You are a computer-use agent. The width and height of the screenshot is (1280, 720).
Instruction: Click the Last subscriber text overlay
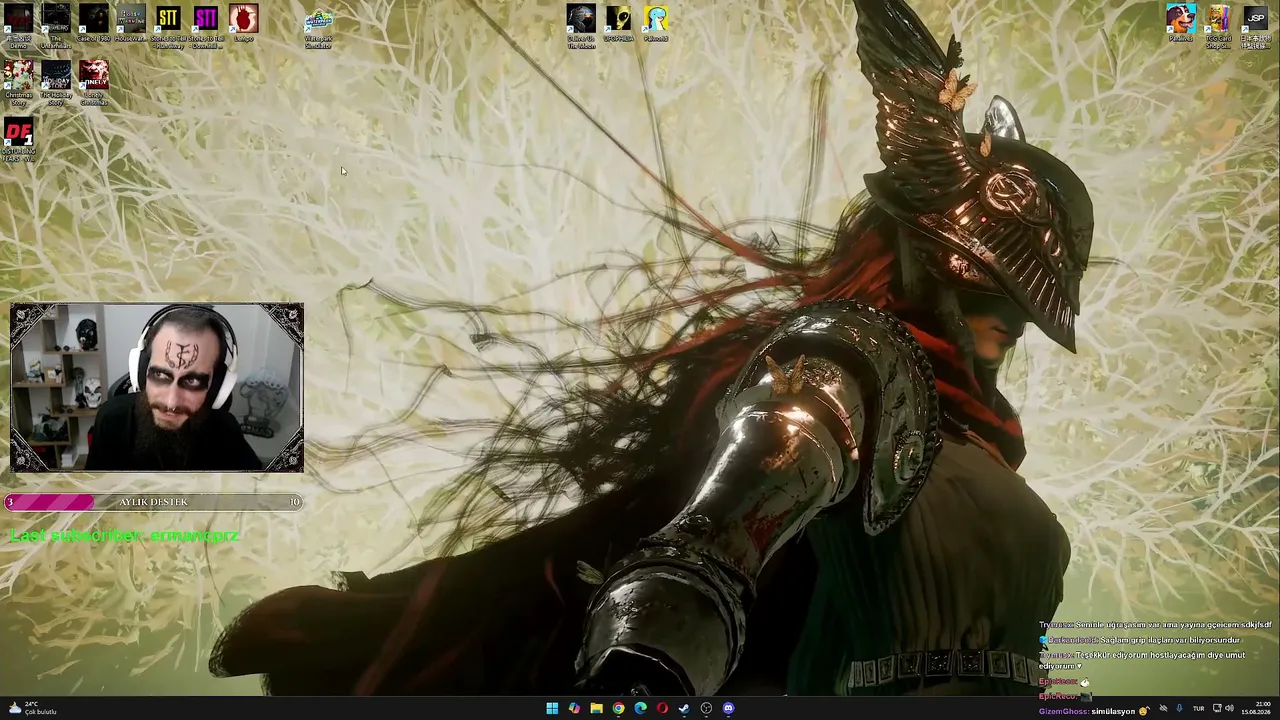tap(124, 536)
